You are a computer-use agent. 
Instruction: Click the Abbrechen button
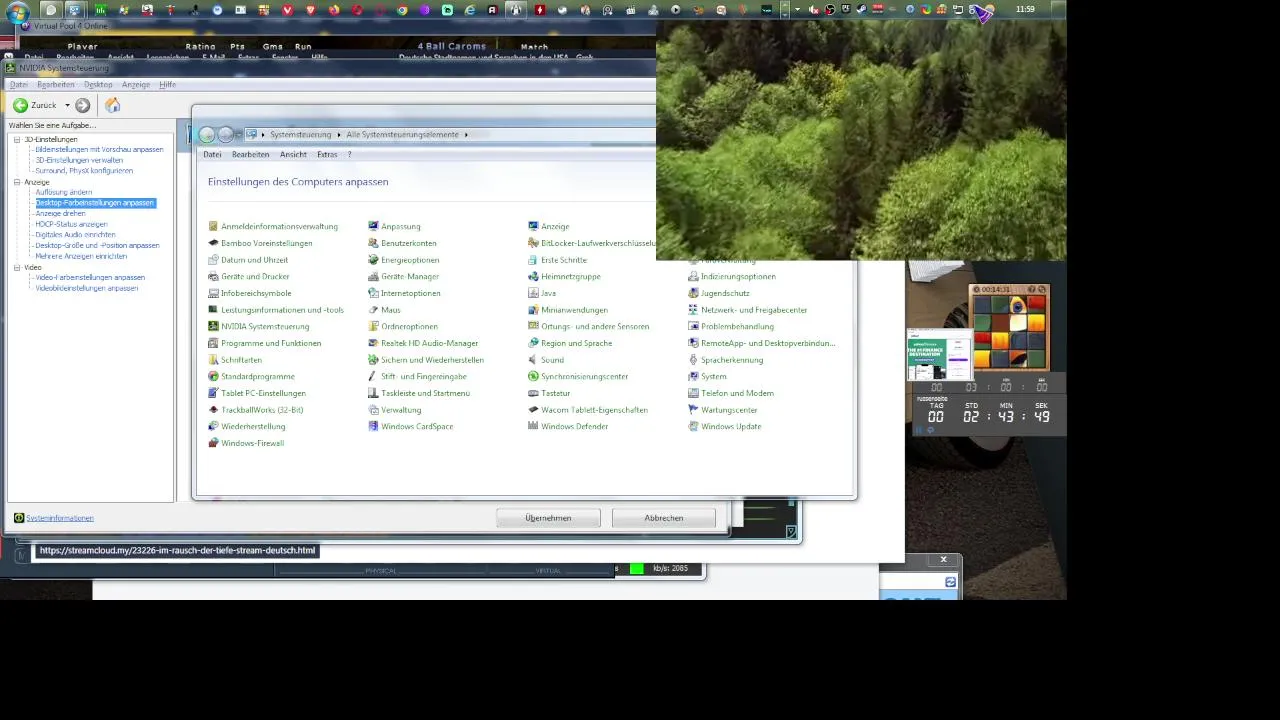[664, 518]
